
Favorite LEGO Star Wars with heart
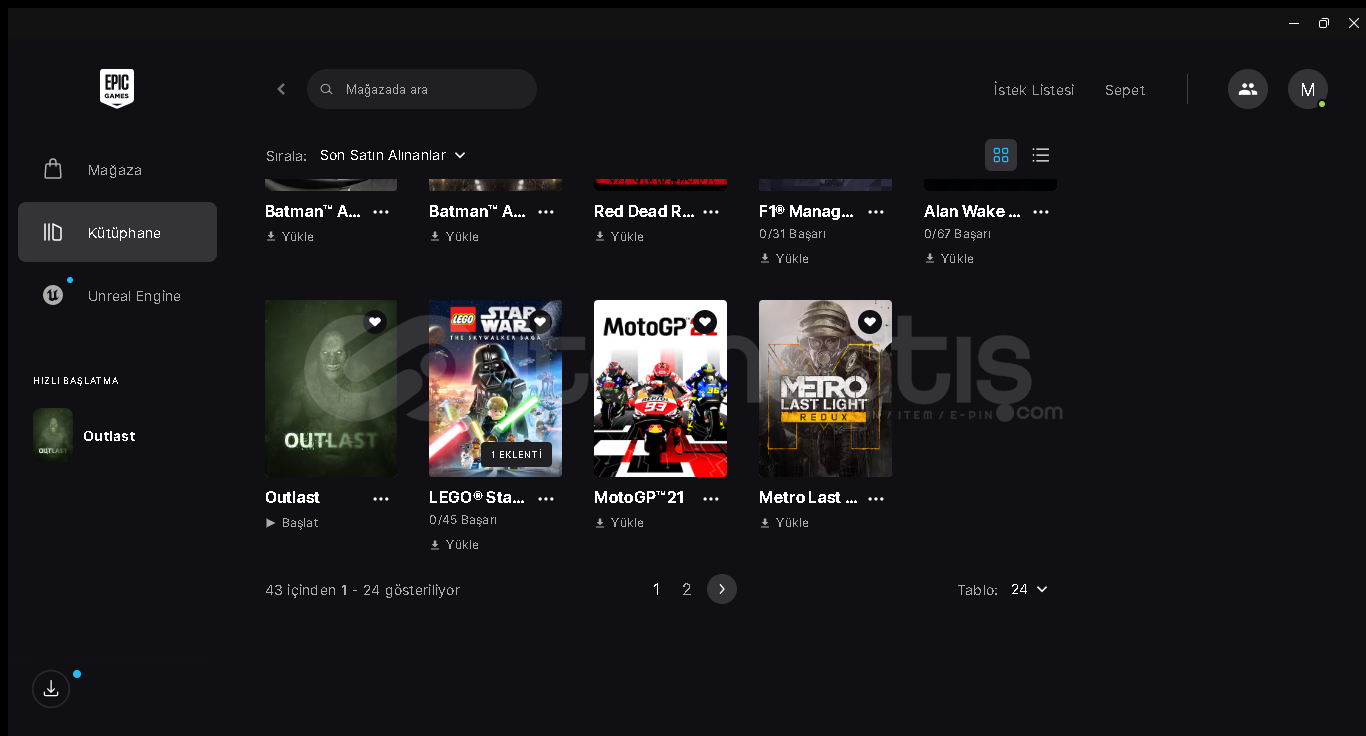[540, 322]
